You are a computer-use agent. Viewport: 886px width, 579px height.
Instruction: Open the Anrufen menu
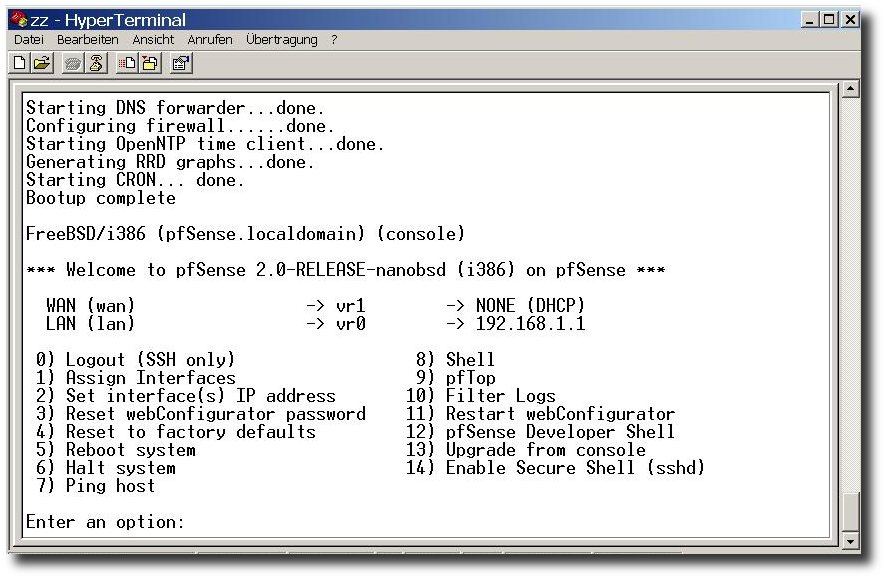(210, 40)
